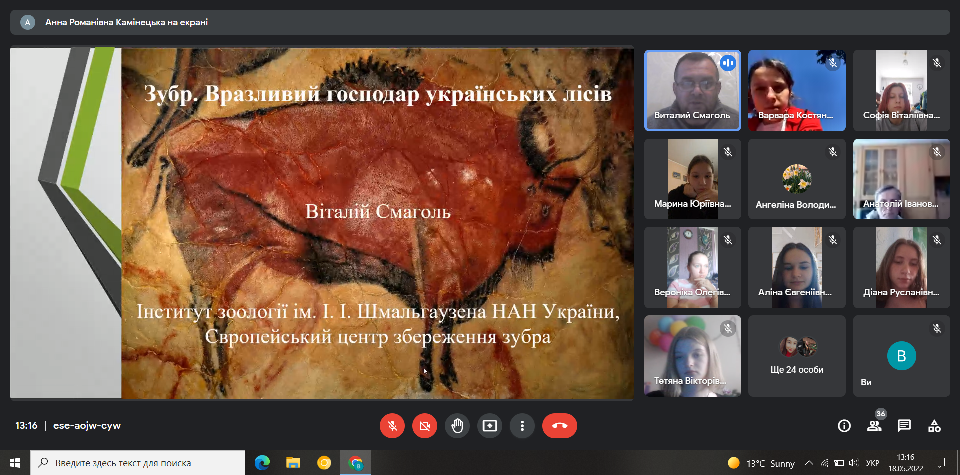Switch keyboard language indicator УКР
960x475 pixels.
click(874, 463)
